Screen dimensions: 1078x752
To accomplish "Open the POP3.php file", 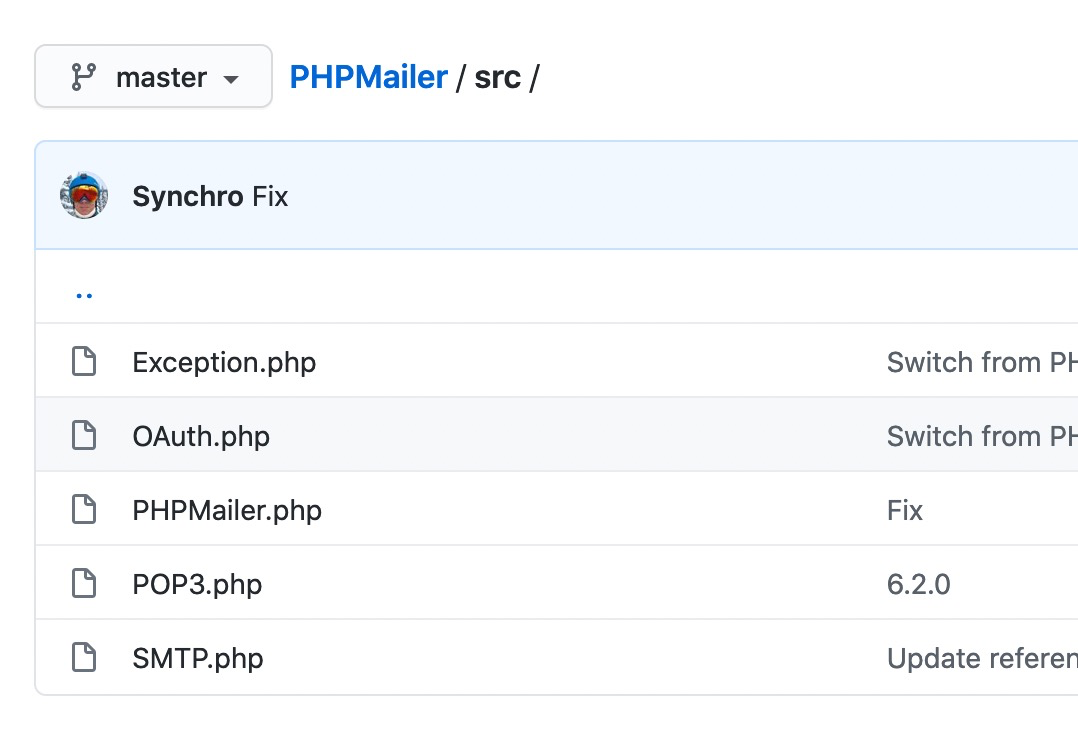I will coord(197,585).
